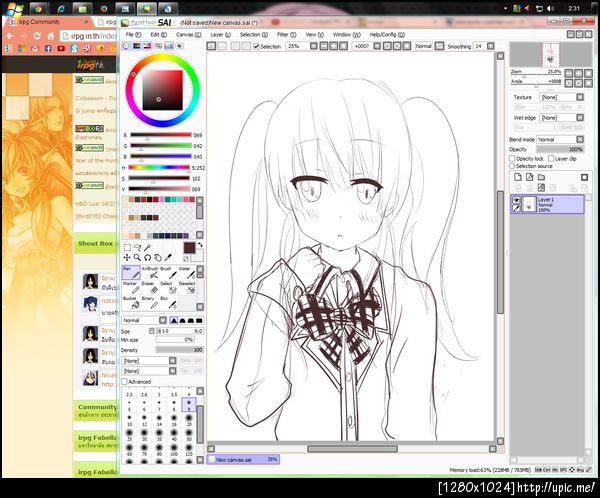Enable the Selection source checkbox
Viewport: 600px width, 498px height.
(x=512, y=166)
